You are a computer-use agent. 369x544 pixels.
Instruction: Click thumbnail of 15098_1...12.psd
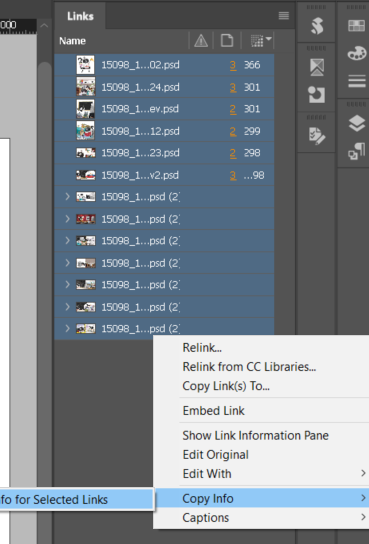pyautogui.click(x=85, y=131)
